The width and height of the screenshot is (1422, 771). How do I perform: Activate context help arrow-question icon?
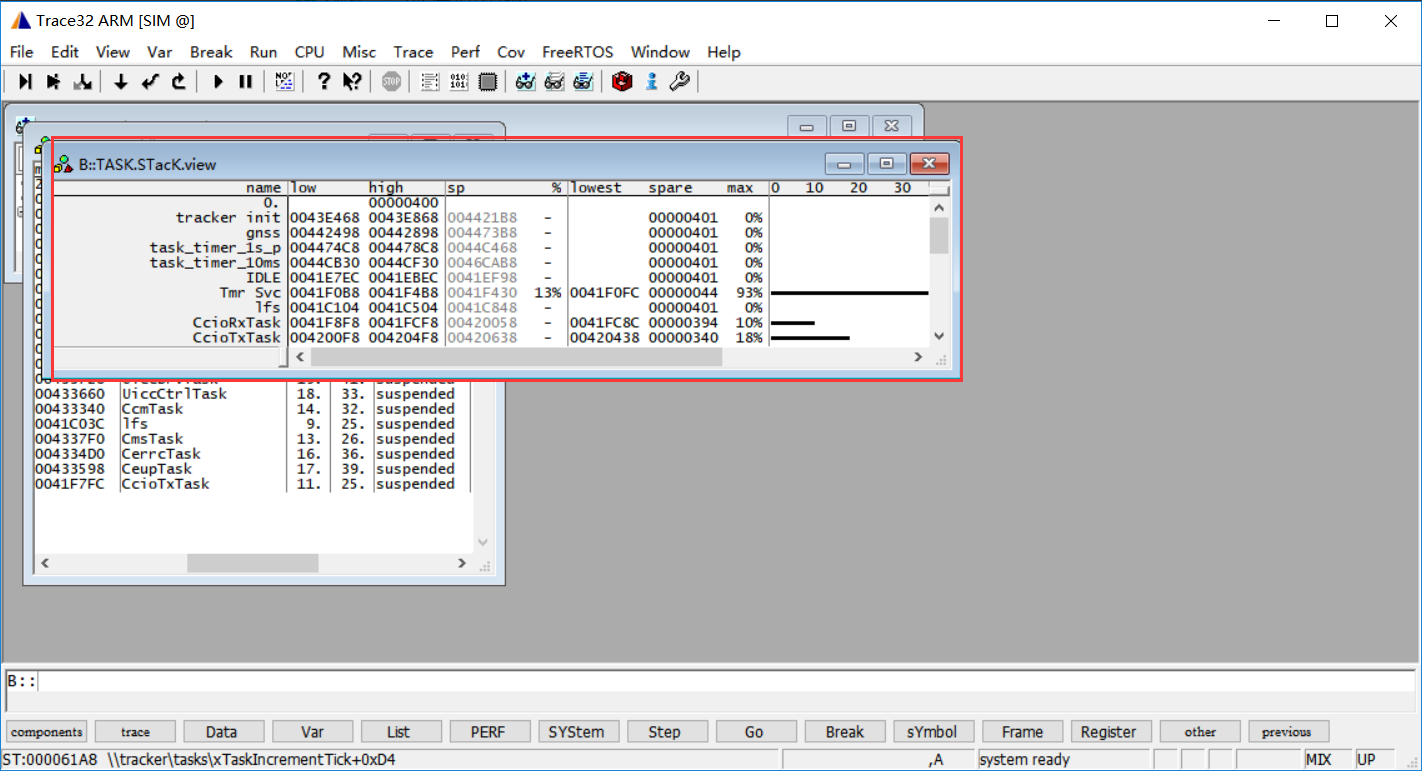(352, 82)
